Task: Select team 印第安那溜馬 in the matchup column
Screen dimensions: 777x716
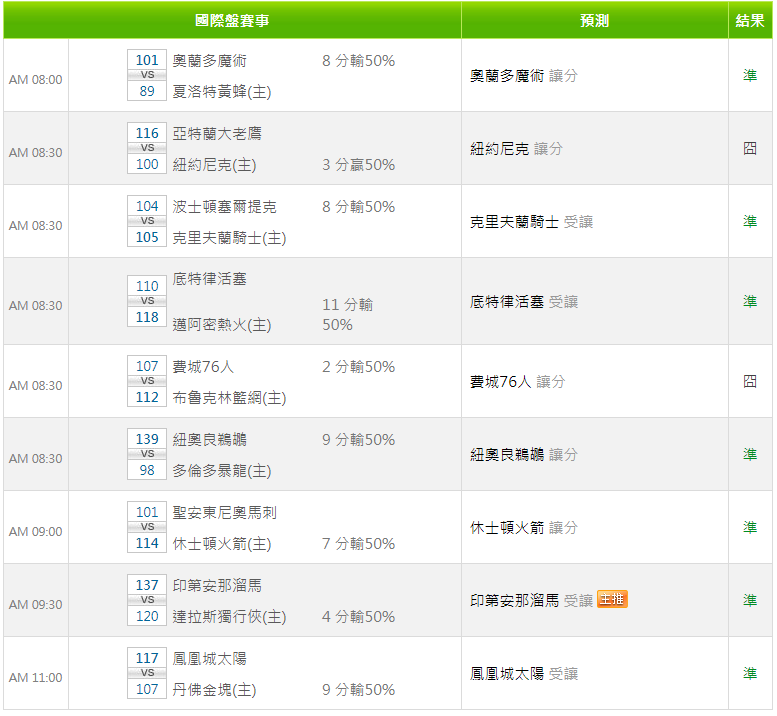Action: point(217,585)
